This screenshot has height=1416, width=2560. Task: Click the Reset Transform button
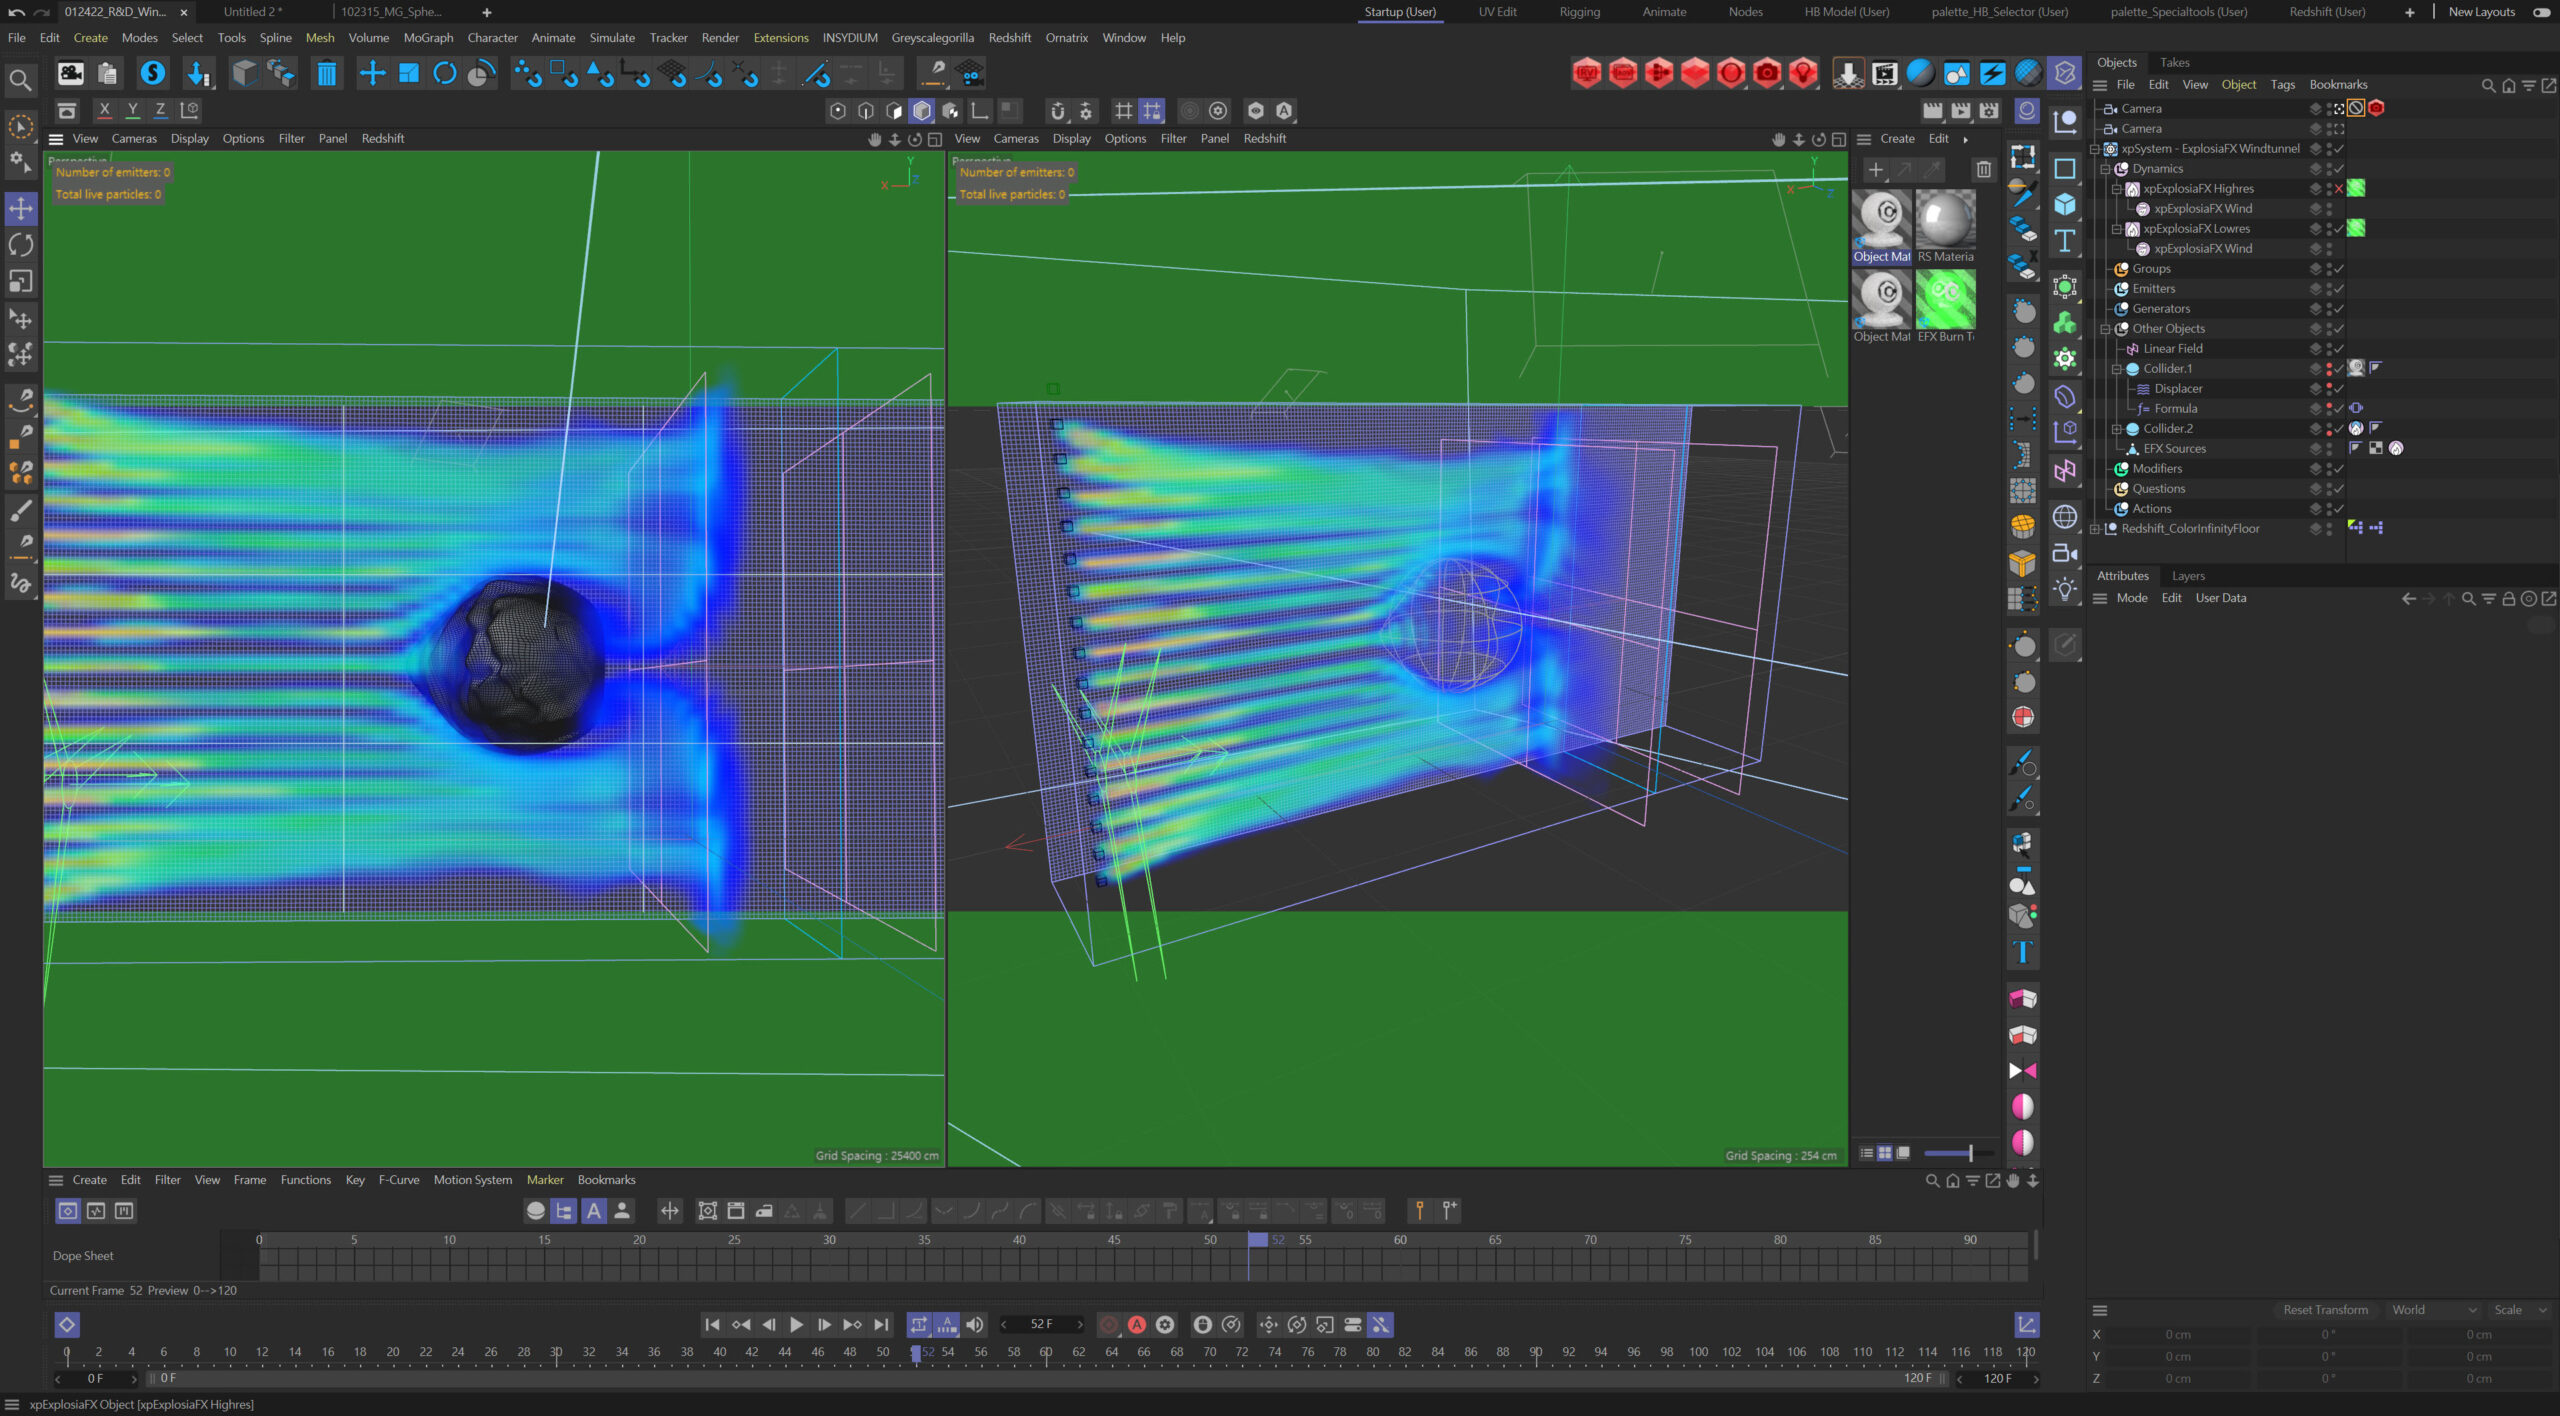point(2325,1310)
